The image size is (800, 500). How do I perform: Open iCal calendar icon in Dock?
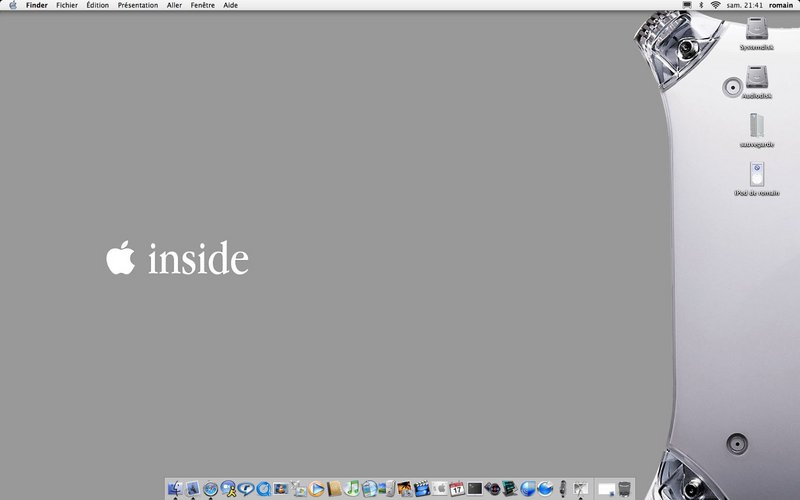[456, 489]
